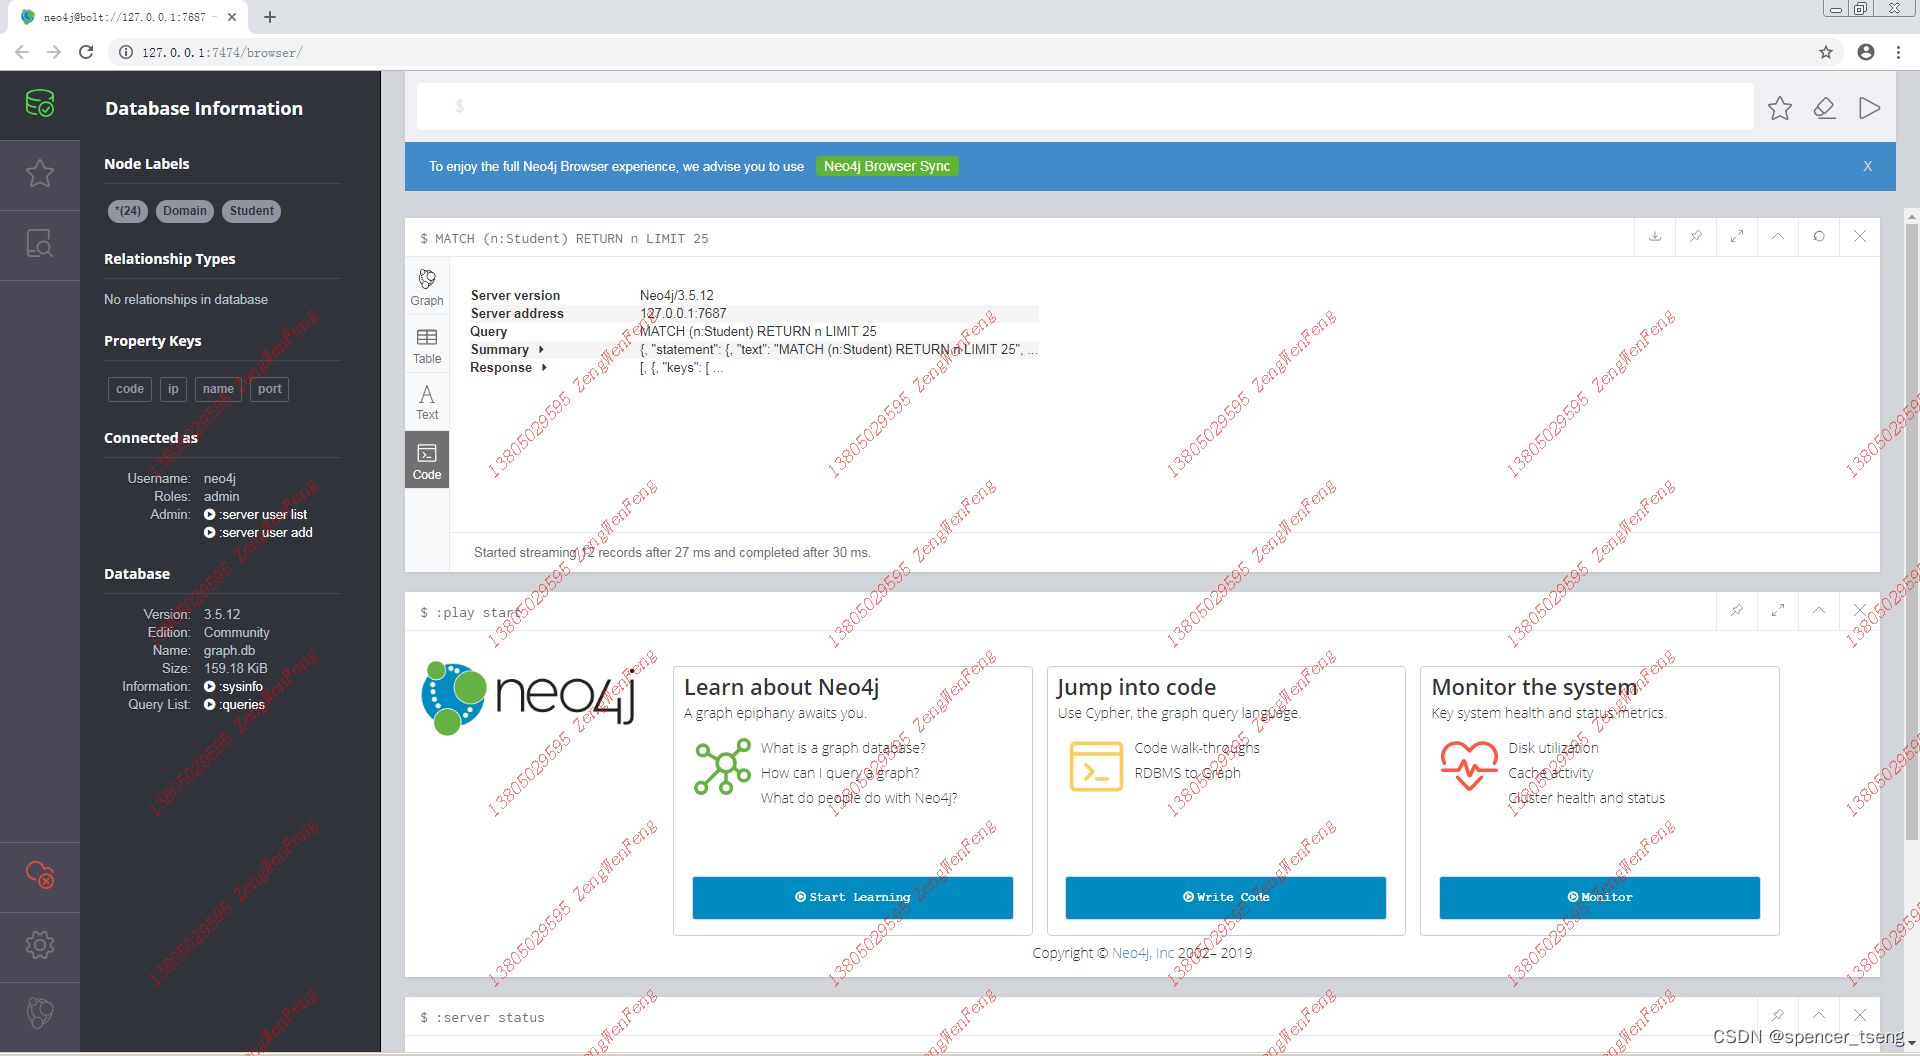This screenshot has height=1056, width=1920.
Task: Run the query using the play icon
Action: [x=1870, y=108]
